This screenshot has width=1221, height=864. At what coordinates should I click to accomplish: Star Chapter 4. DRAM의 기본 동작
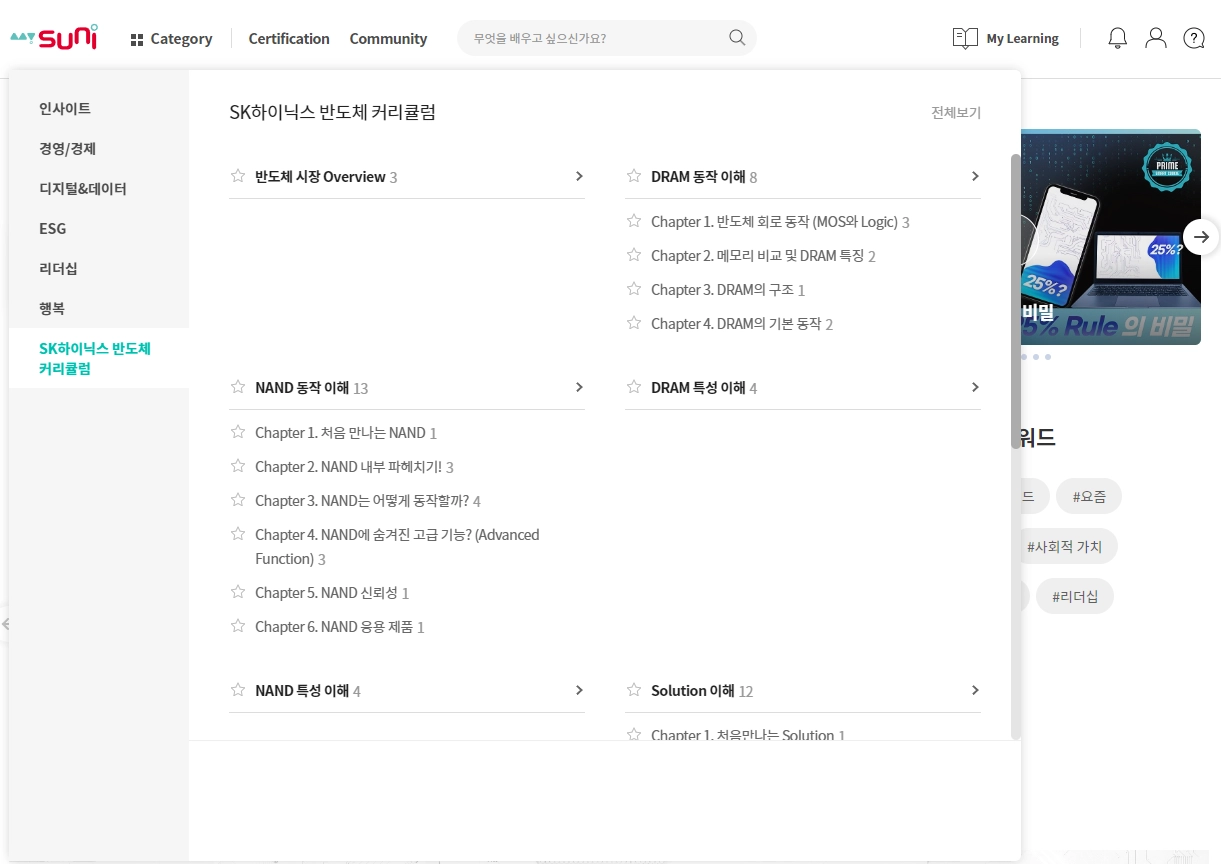point(634,323)
